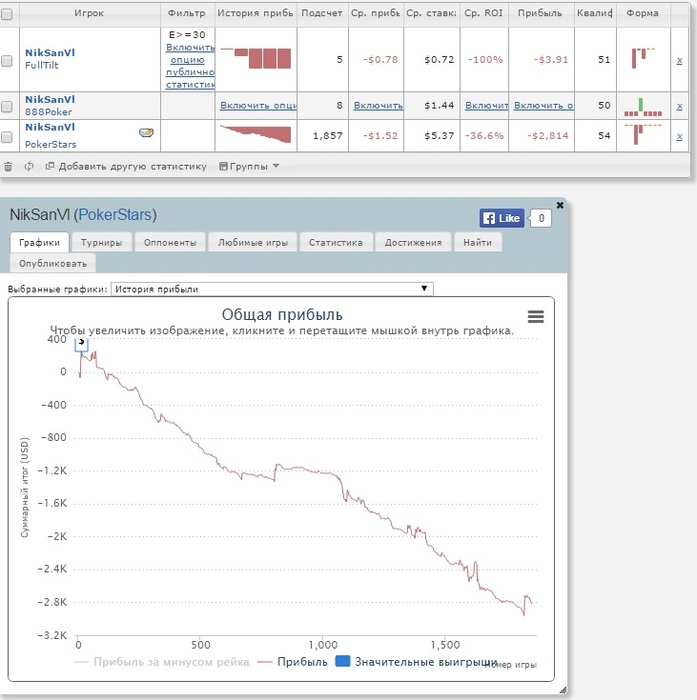Viewport: 697px width, 700px height.
Task: Sort by the Игрок column header
Action: [89, 13]
